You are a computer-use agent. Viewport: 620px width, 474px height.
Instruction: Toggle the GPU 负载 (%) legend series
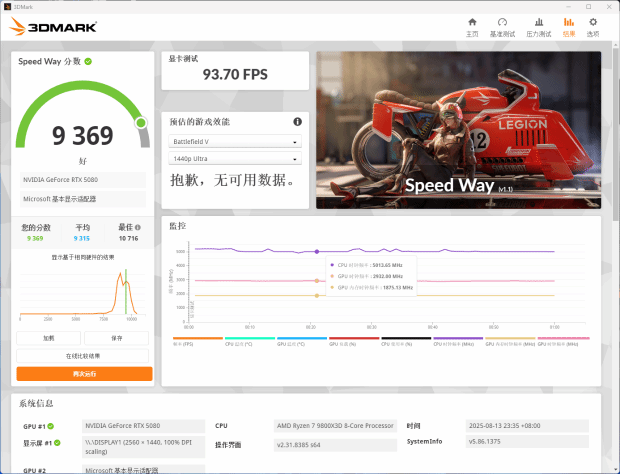[x=354, y=342]
